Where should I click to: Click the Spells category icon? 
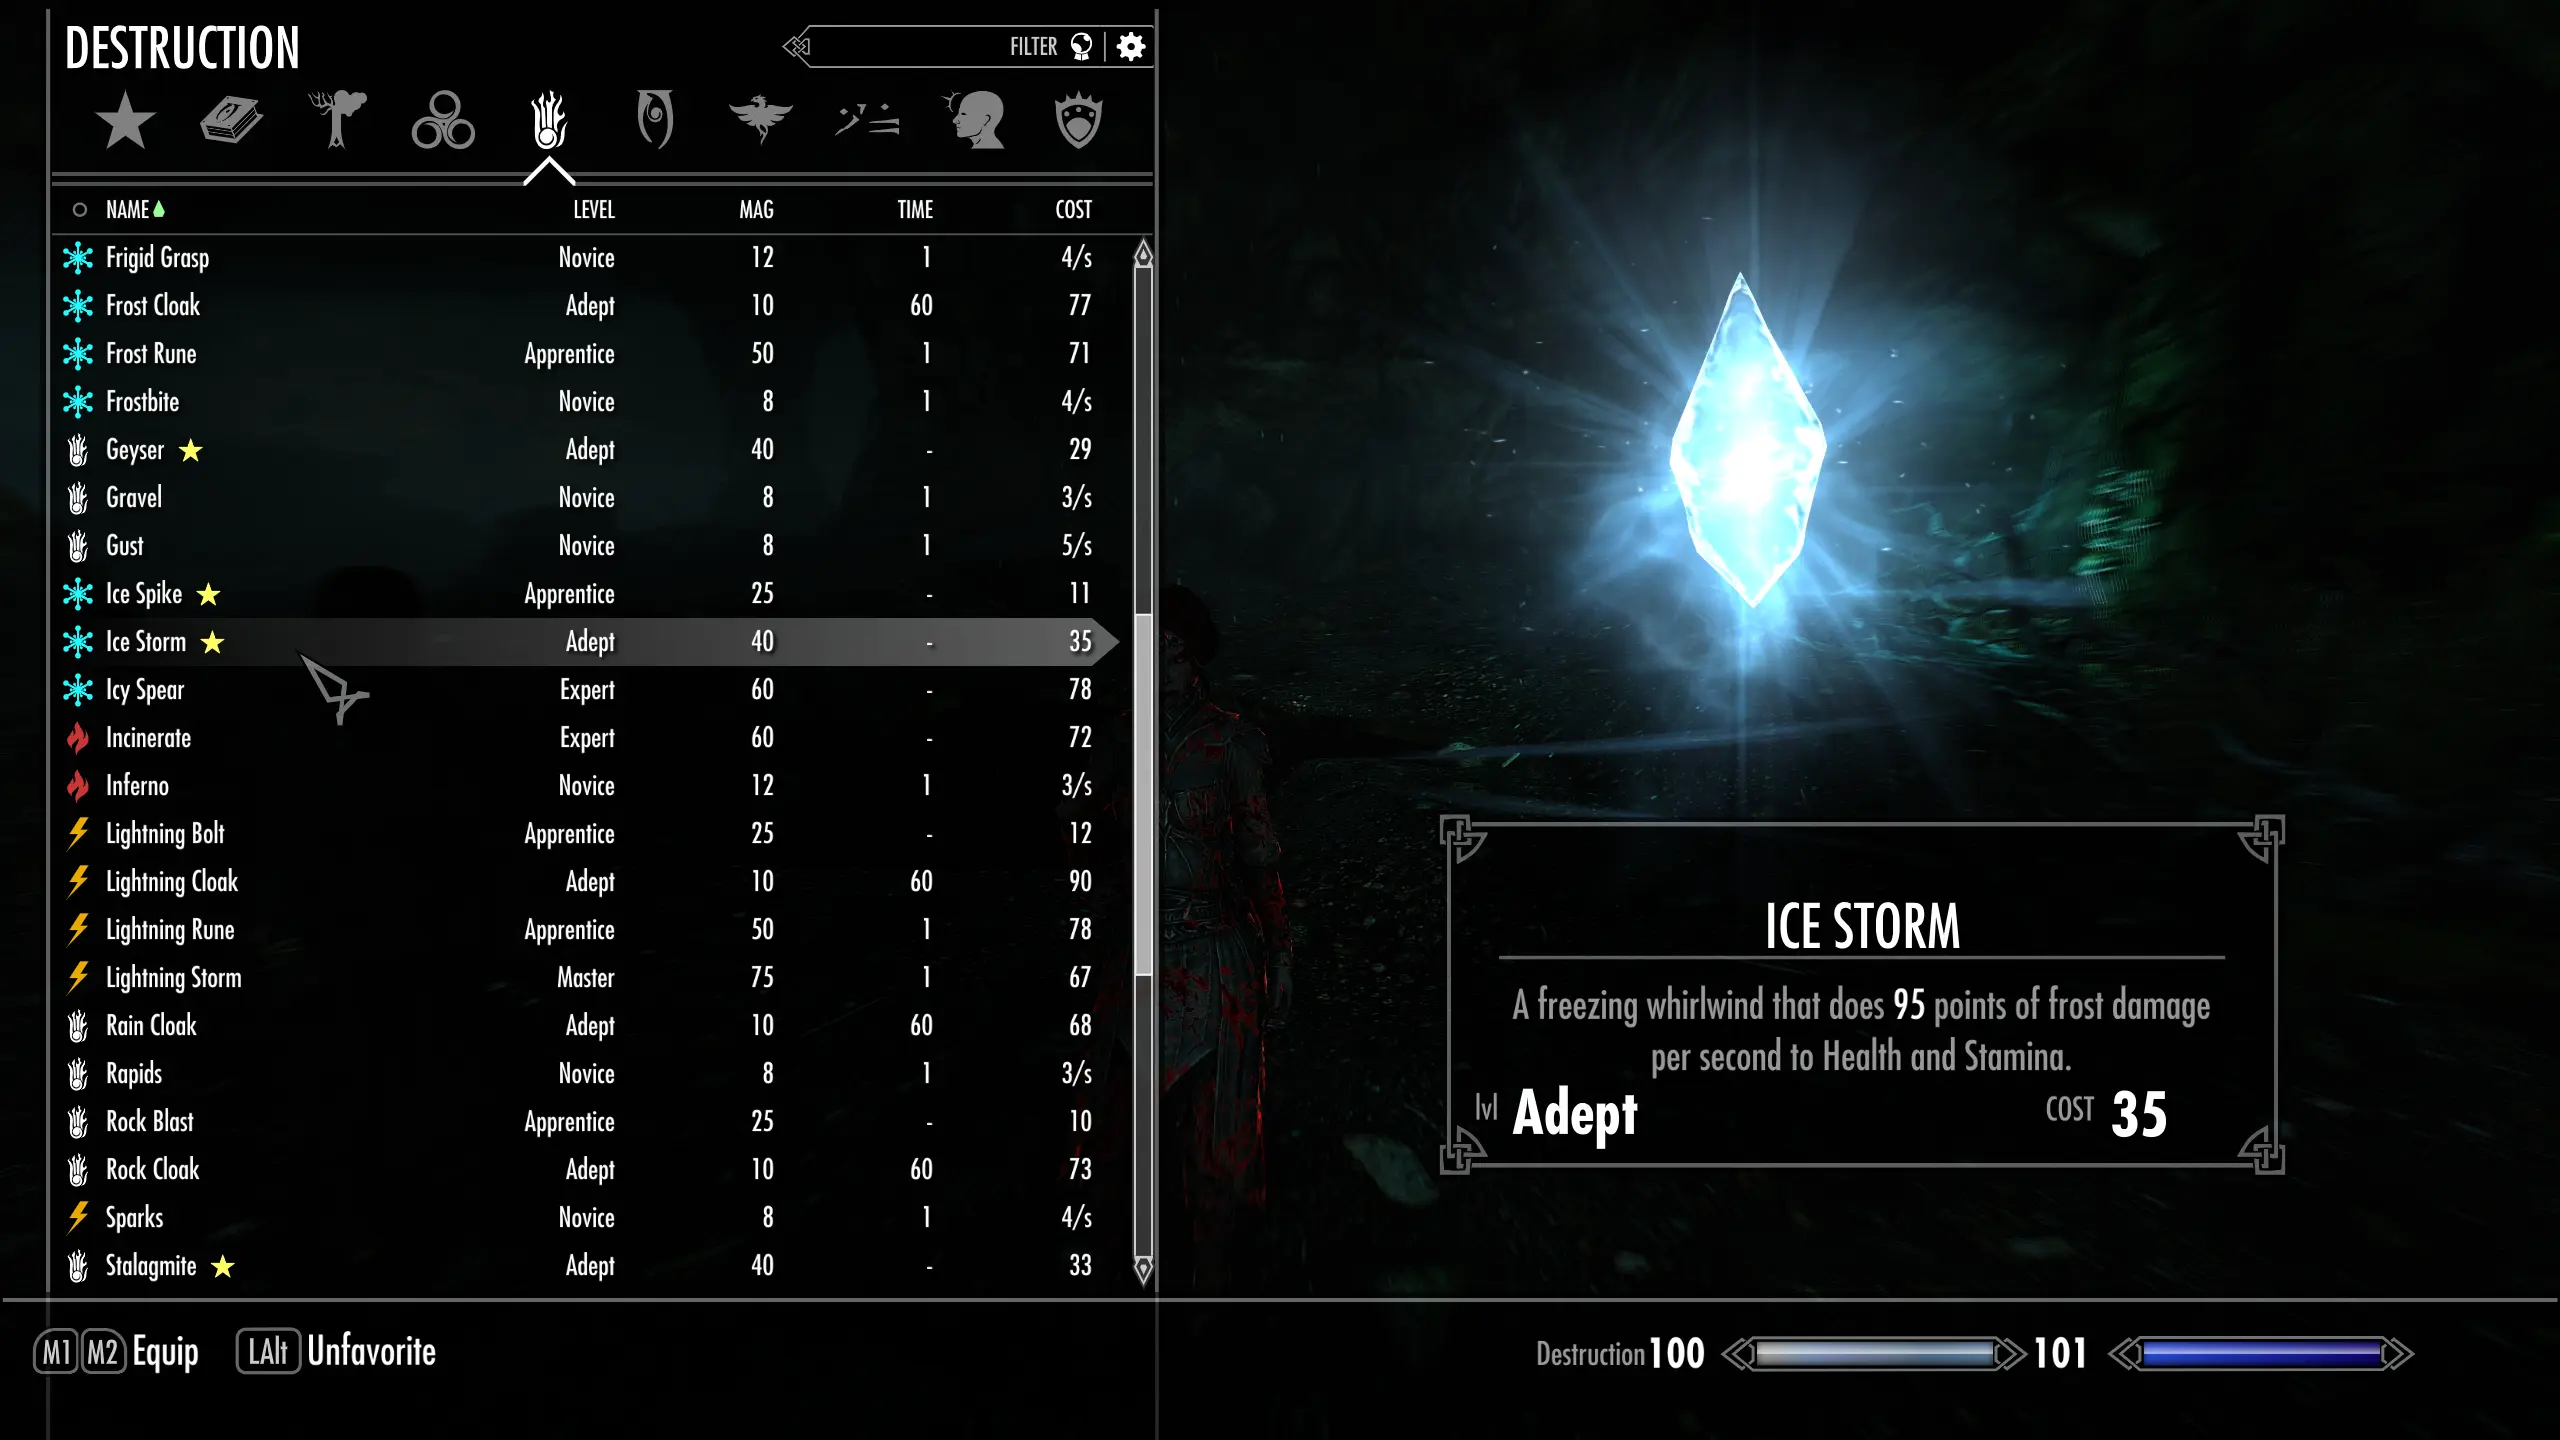click(x=230, y=120)
